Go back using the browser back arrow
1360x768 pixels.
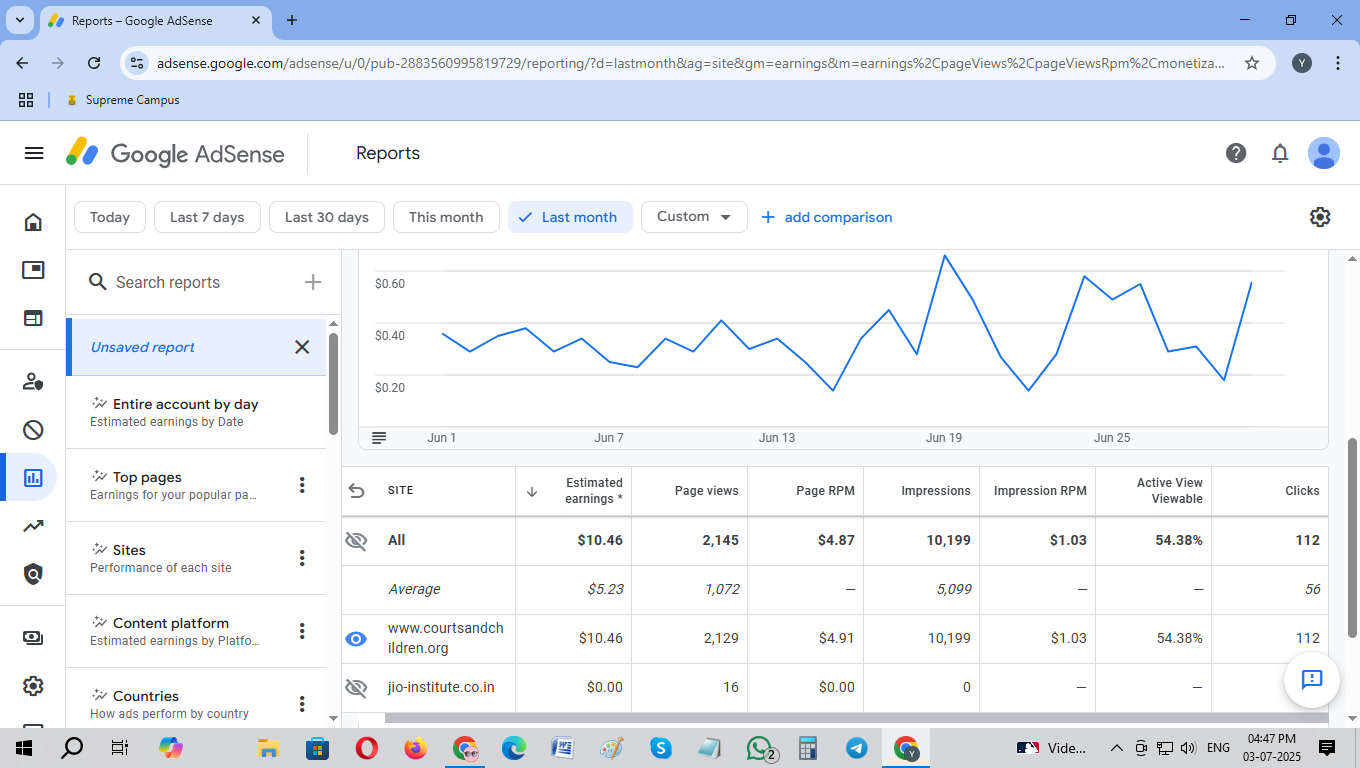[23, 63]
